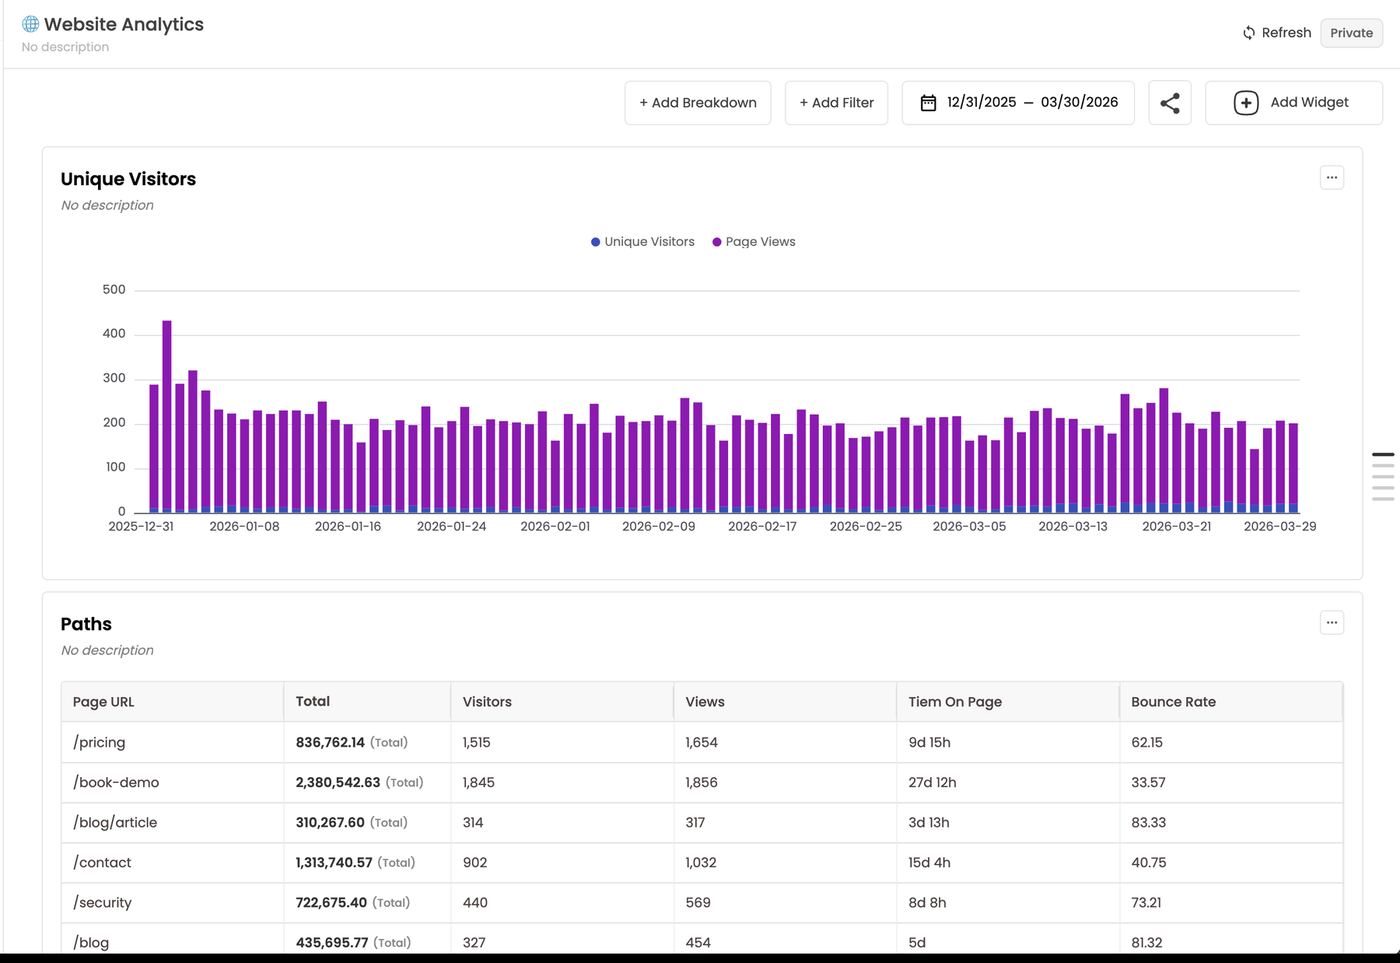Sort by the Page URL column header

pos(172,702)
